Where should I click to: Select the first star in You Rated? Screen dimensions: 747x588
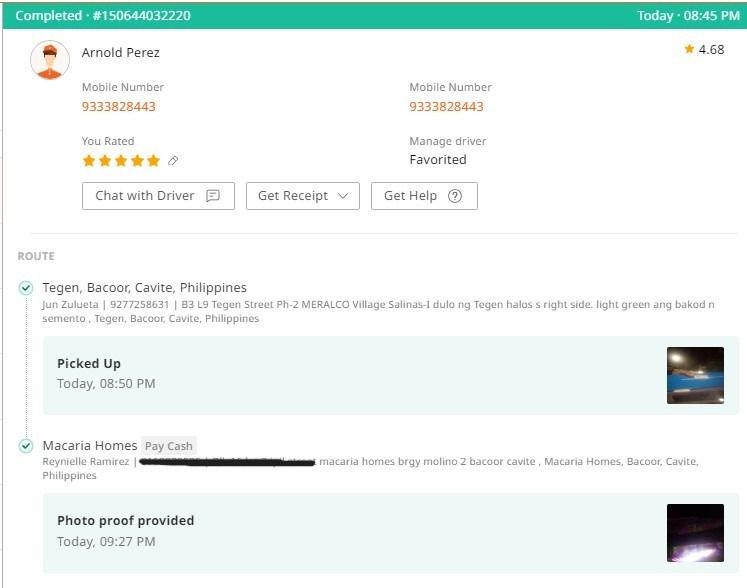89,161
